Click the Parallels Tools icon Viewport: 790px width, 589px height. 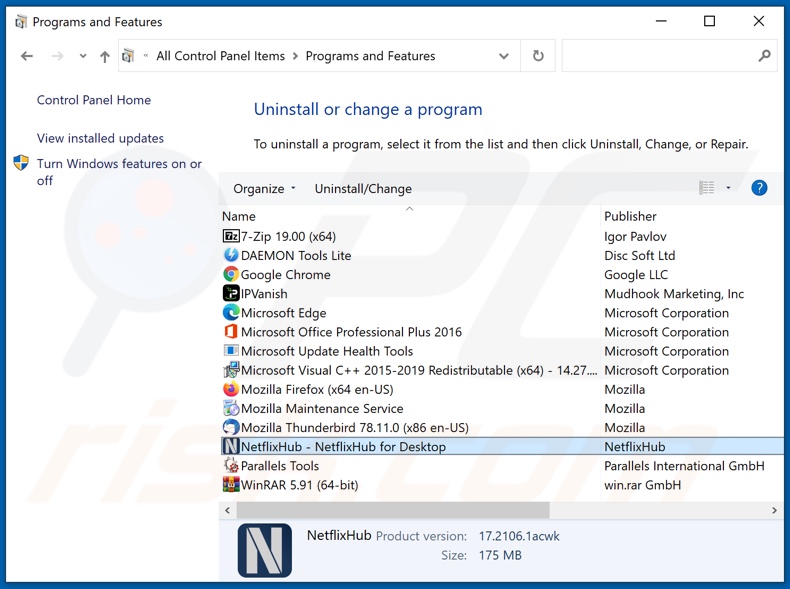coord(231,466)
